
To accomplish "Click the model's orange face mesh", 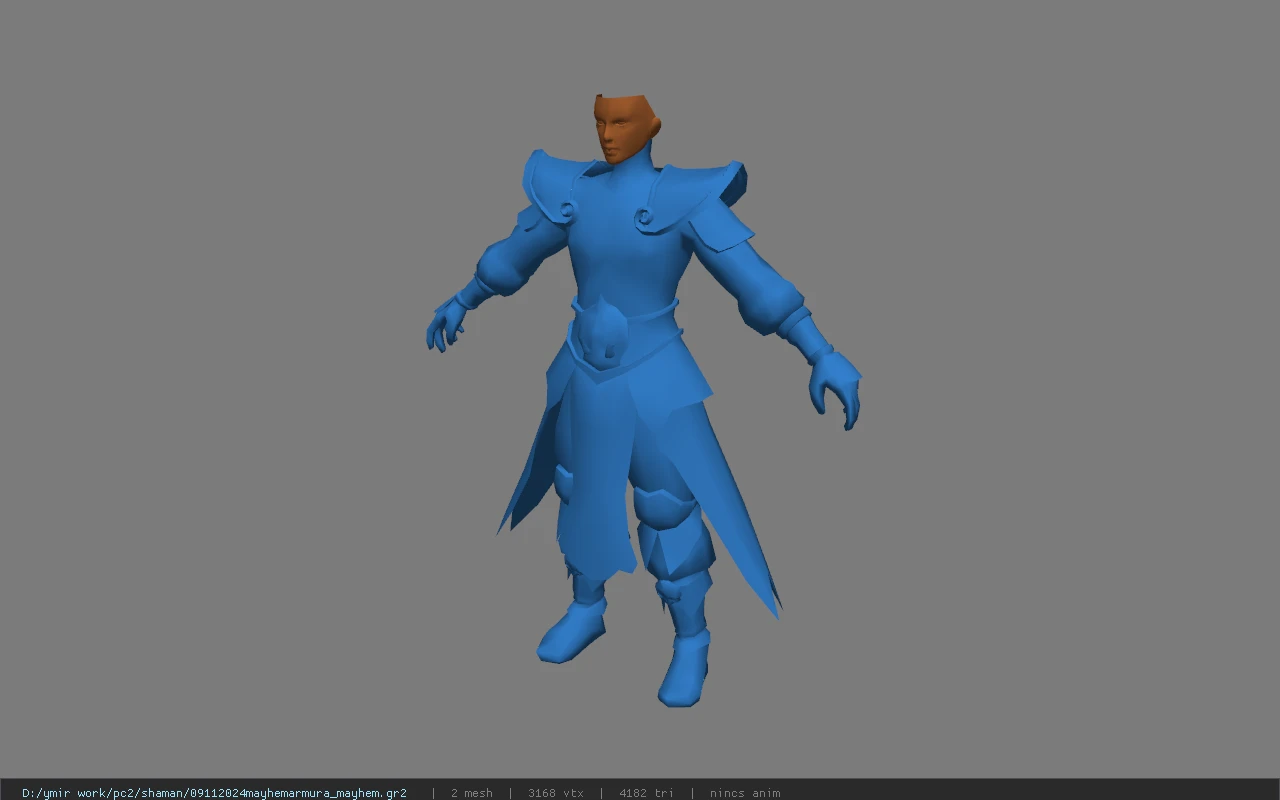I will click(625, 128).
